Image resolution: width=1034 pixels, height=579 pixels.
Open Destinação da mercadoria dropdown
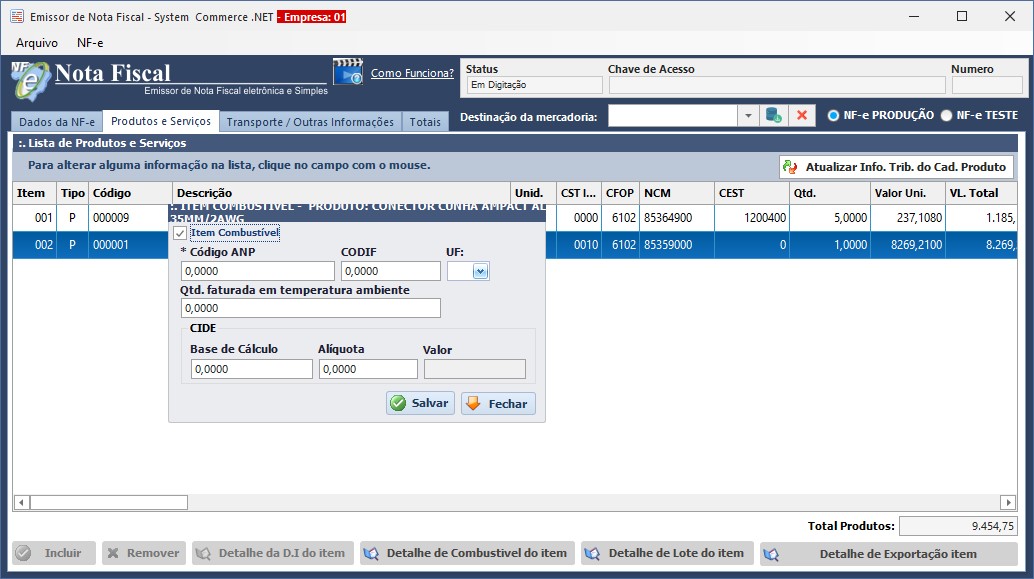(x=748, y=116)
